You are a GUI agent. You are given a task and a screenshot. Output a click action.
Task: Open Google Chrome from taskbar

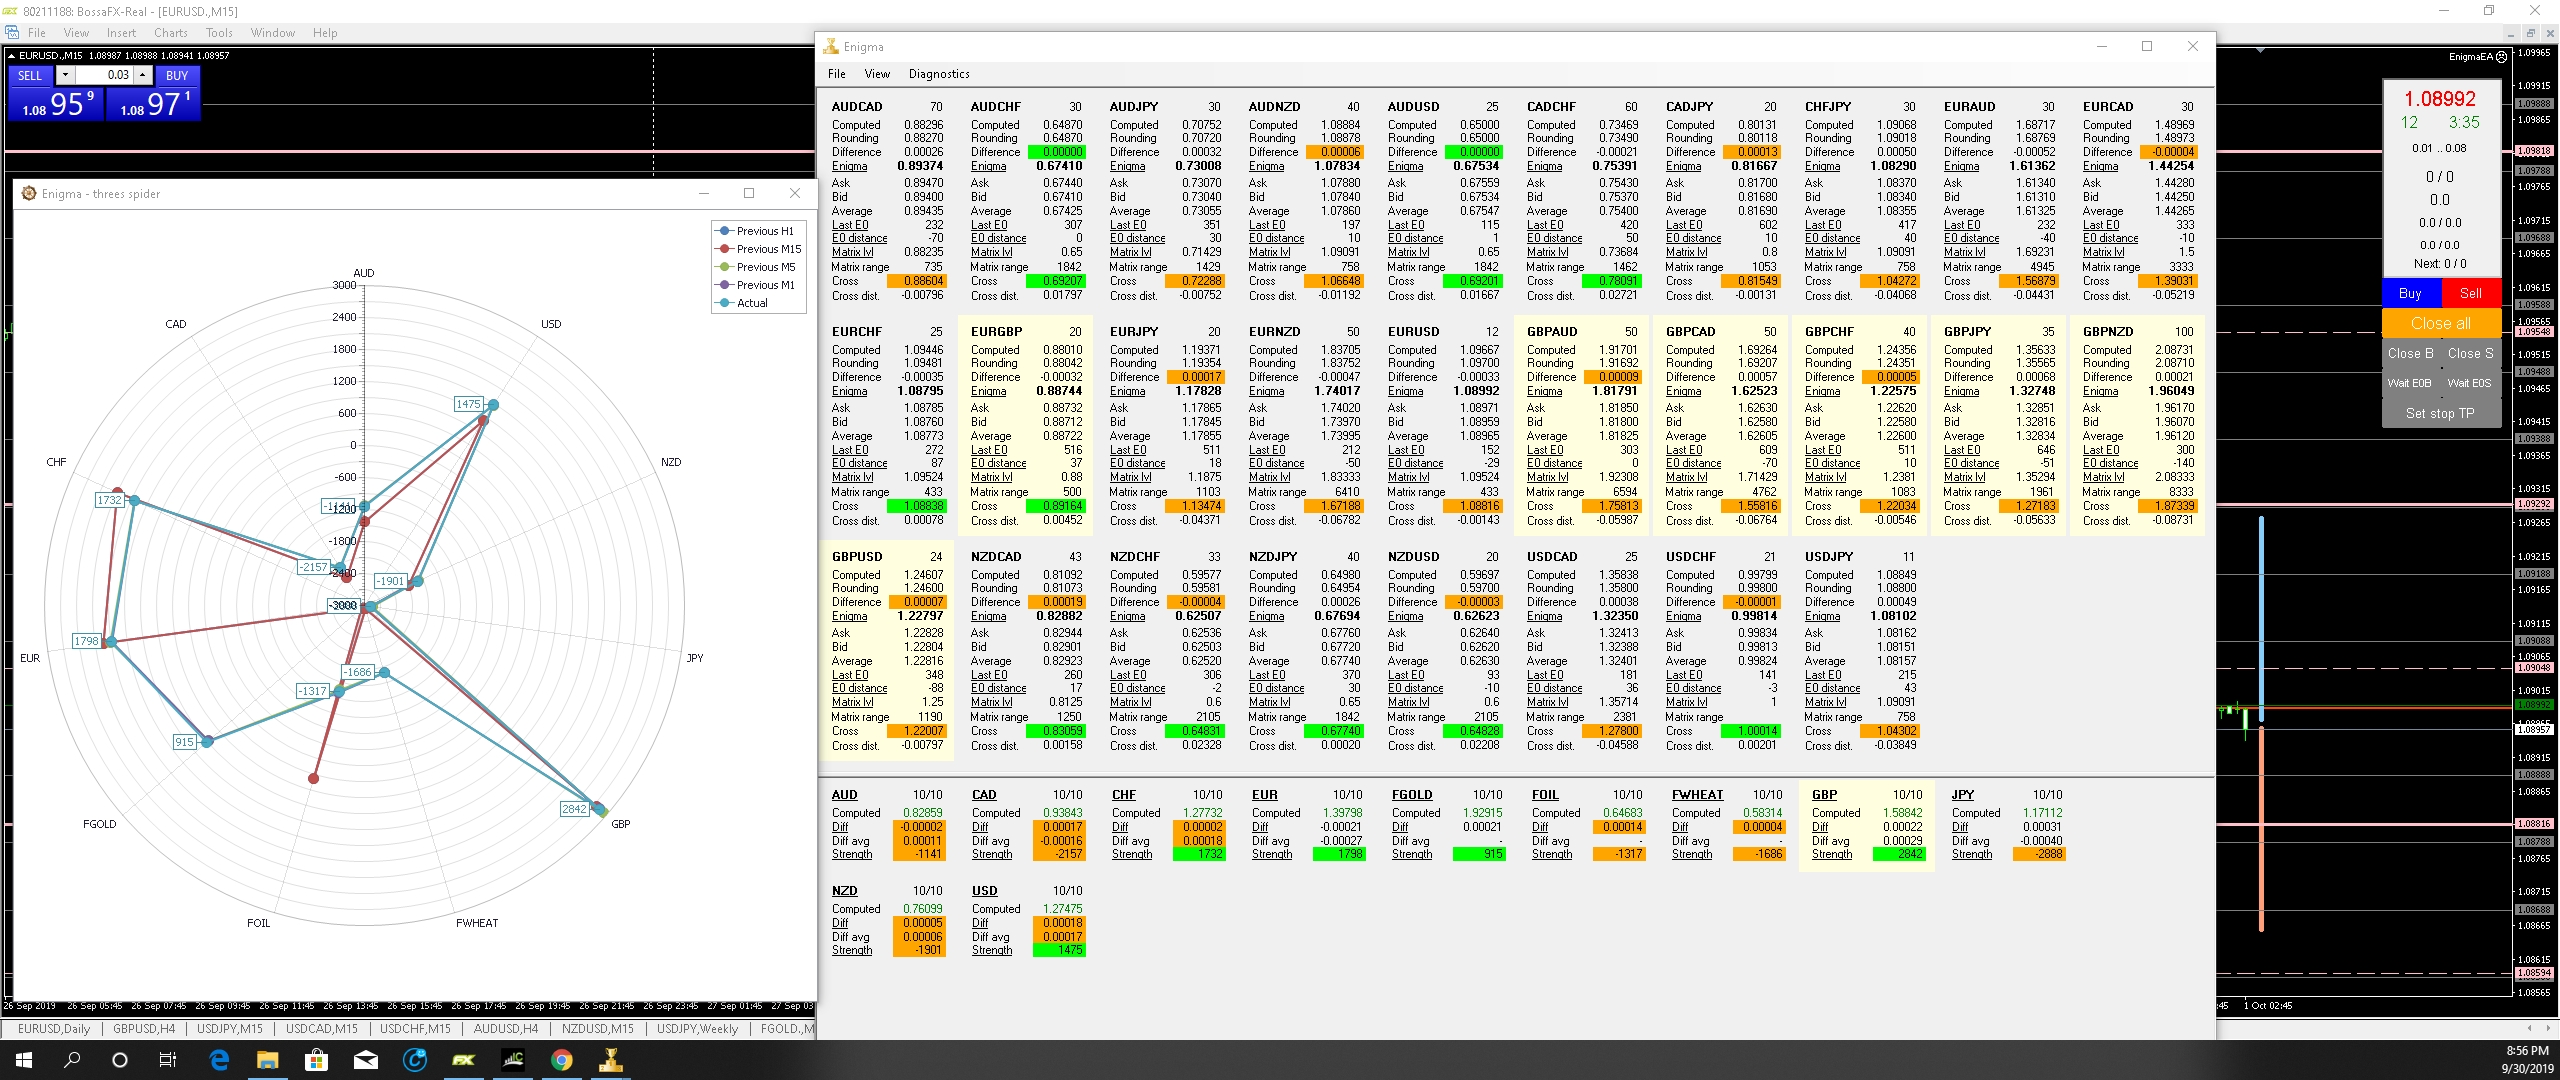(x=561, y=1060)
